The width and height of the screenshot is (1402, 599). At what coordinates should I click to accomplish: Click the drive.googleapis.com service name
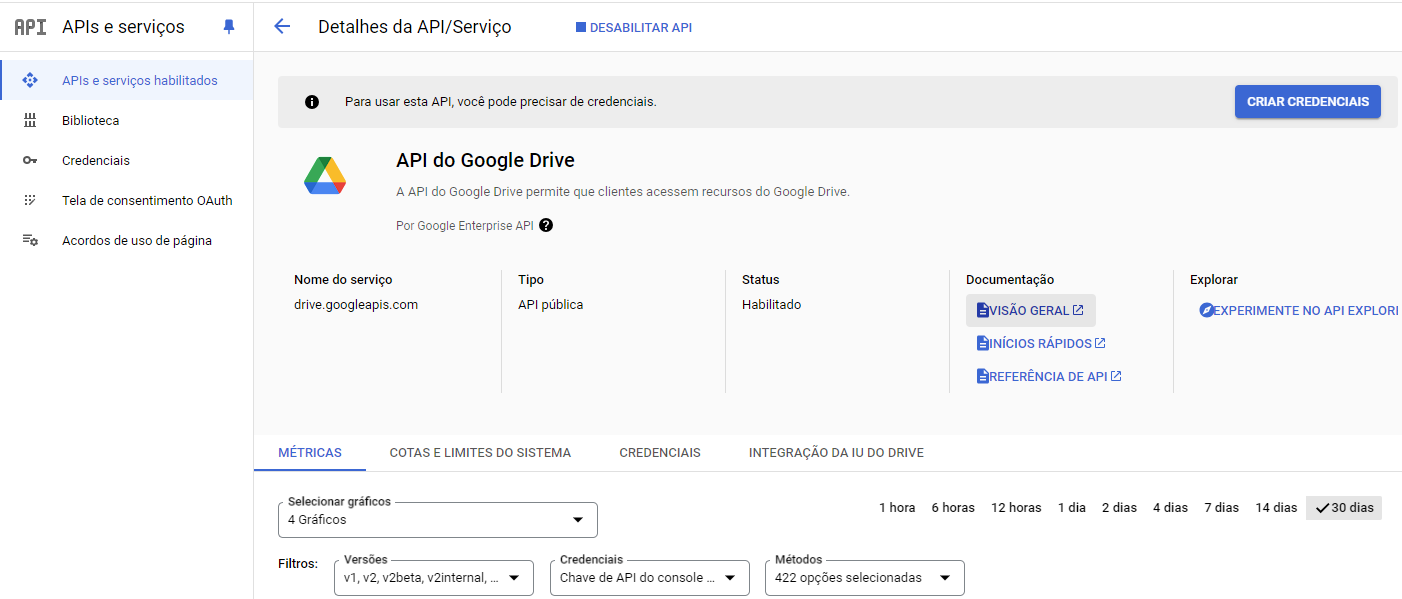coord(356,304)
